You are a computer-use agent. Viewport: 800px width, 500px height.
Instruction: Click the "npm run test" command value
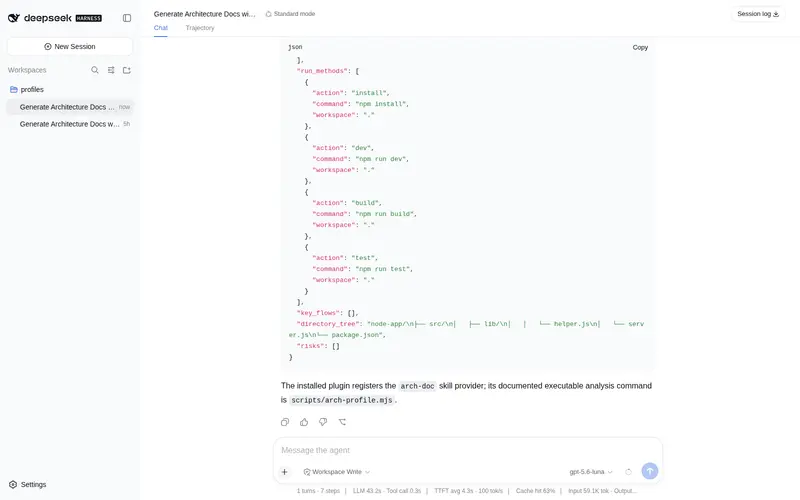(384, 269)
